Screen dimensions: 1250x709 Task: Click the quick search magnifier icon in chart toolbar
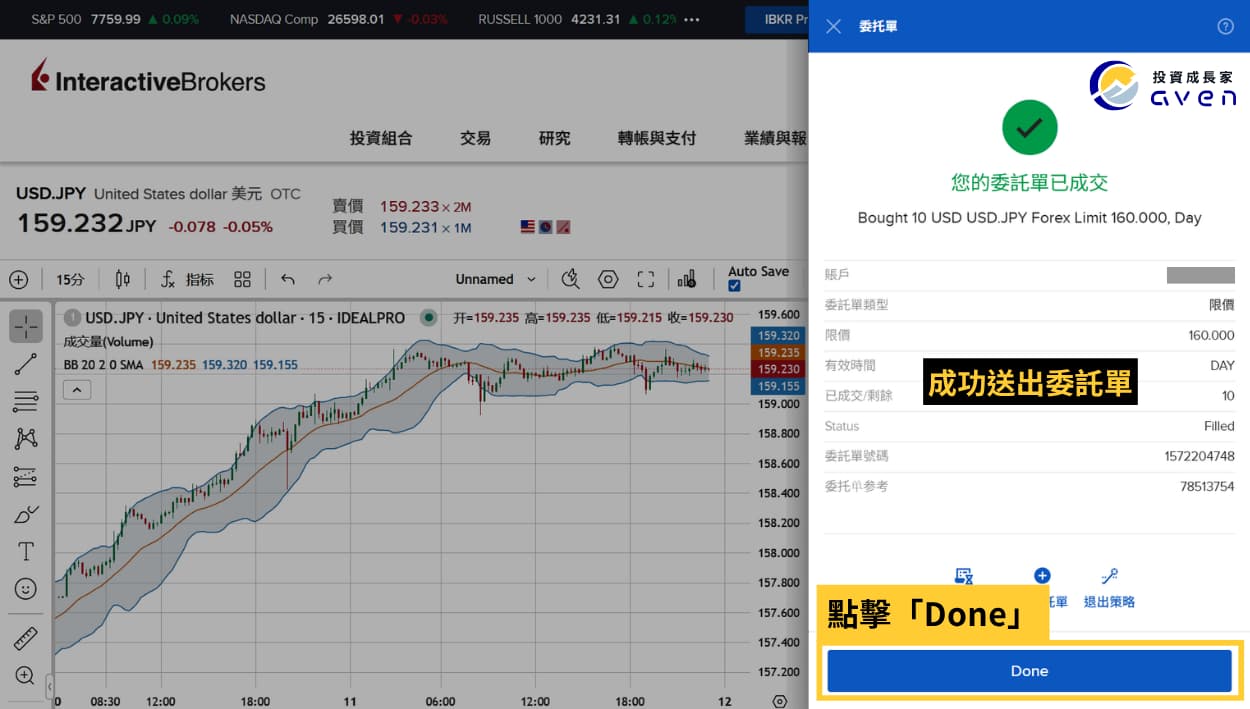click(x=570, y=280)
